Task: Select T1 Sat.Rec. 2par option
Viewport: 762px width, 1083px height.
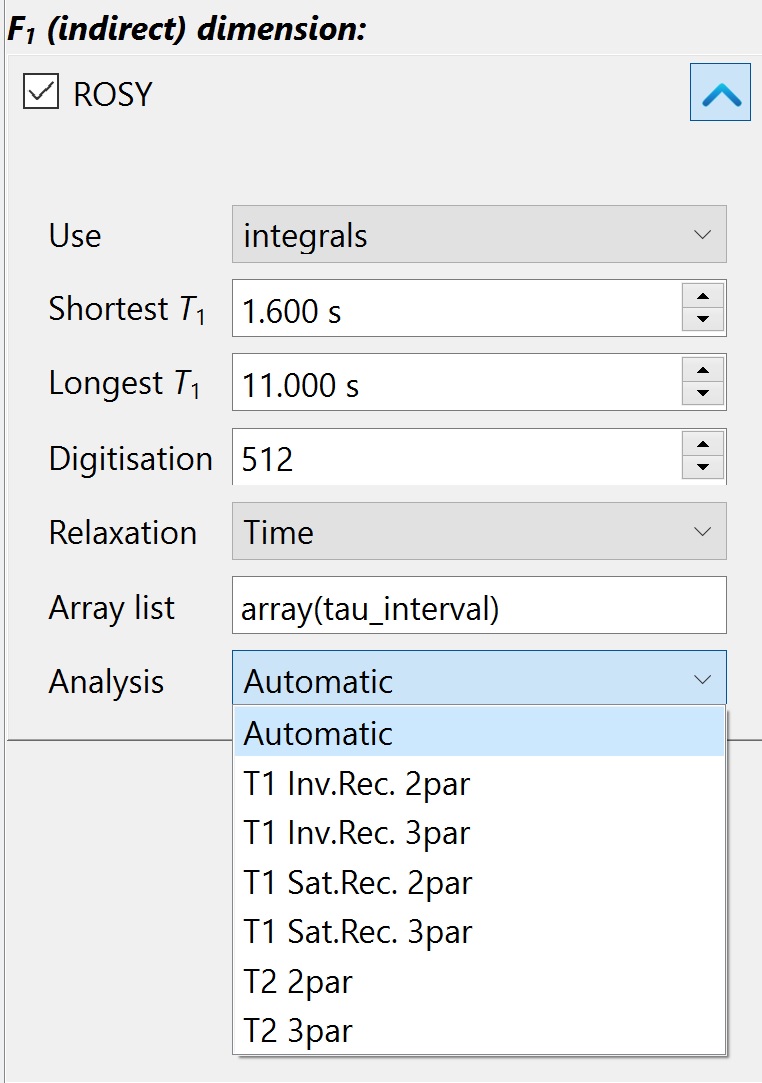Action: 479,883
